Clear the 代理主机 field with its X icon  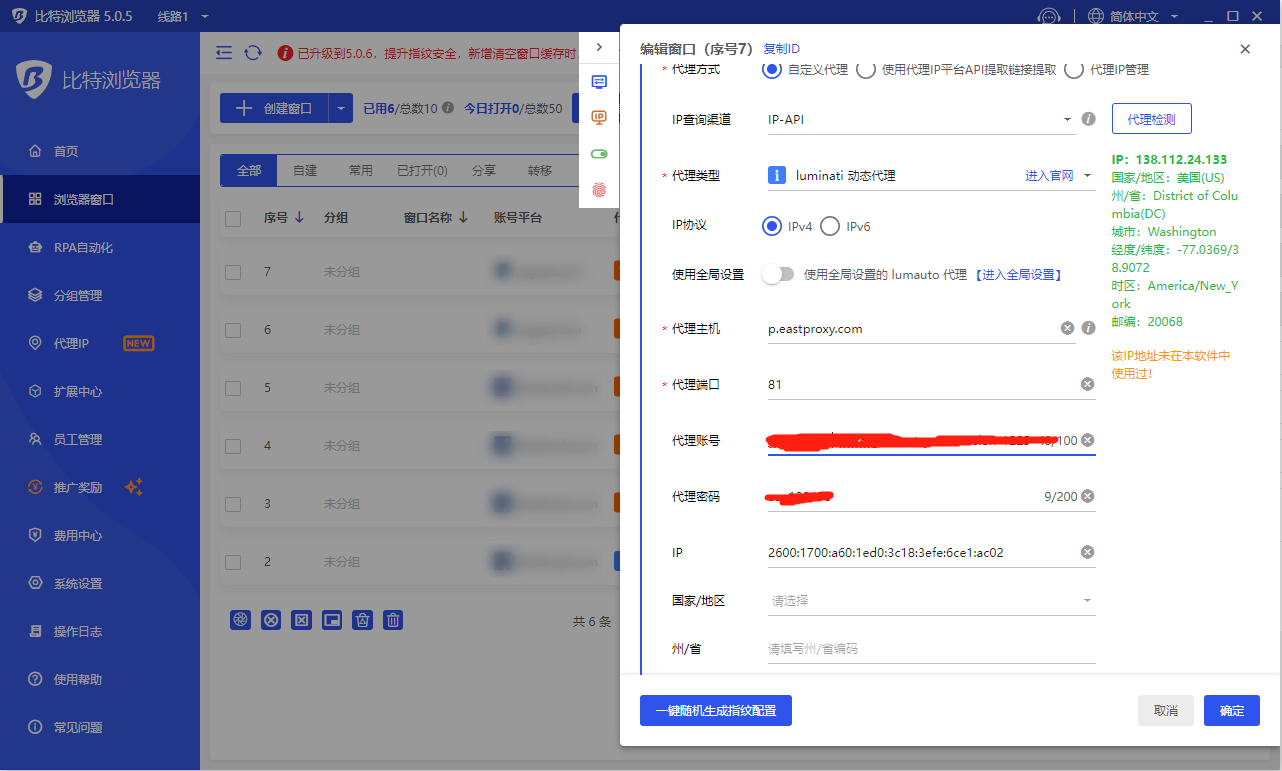click(x=1067, y=328)
